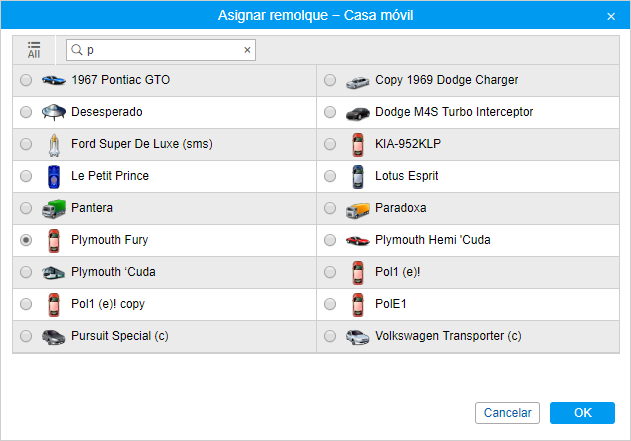
Task: Select the Pursuit Special (c) radio button
Action: point(26,336)
